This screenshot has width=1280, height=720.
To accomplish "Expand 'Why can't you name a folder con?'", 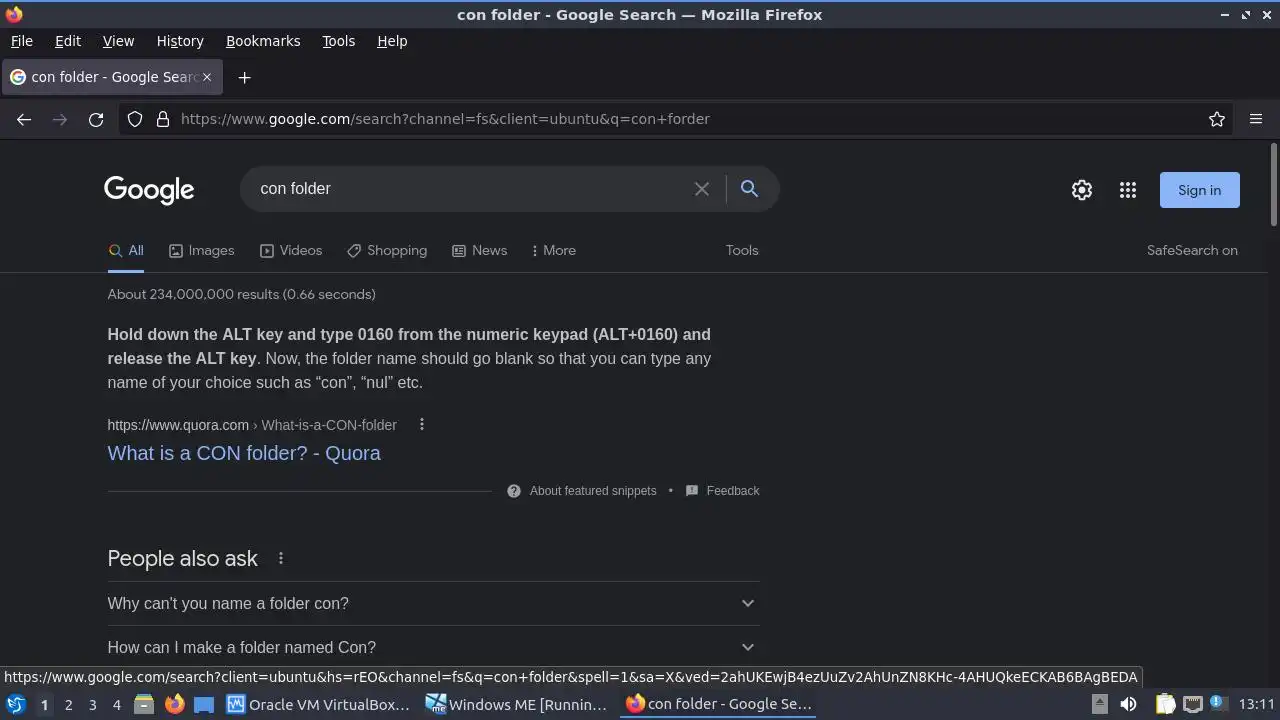I will (x=433, y=603).
